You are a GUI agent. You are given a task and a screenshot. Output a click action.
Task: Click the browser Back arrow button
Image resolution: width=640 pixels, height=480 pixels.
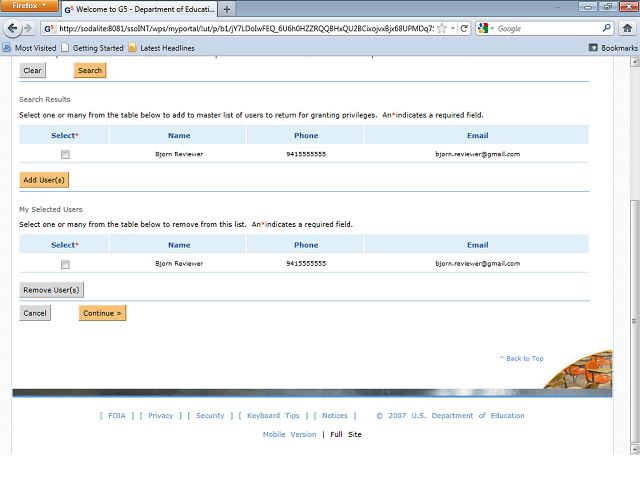pos(12,28)
